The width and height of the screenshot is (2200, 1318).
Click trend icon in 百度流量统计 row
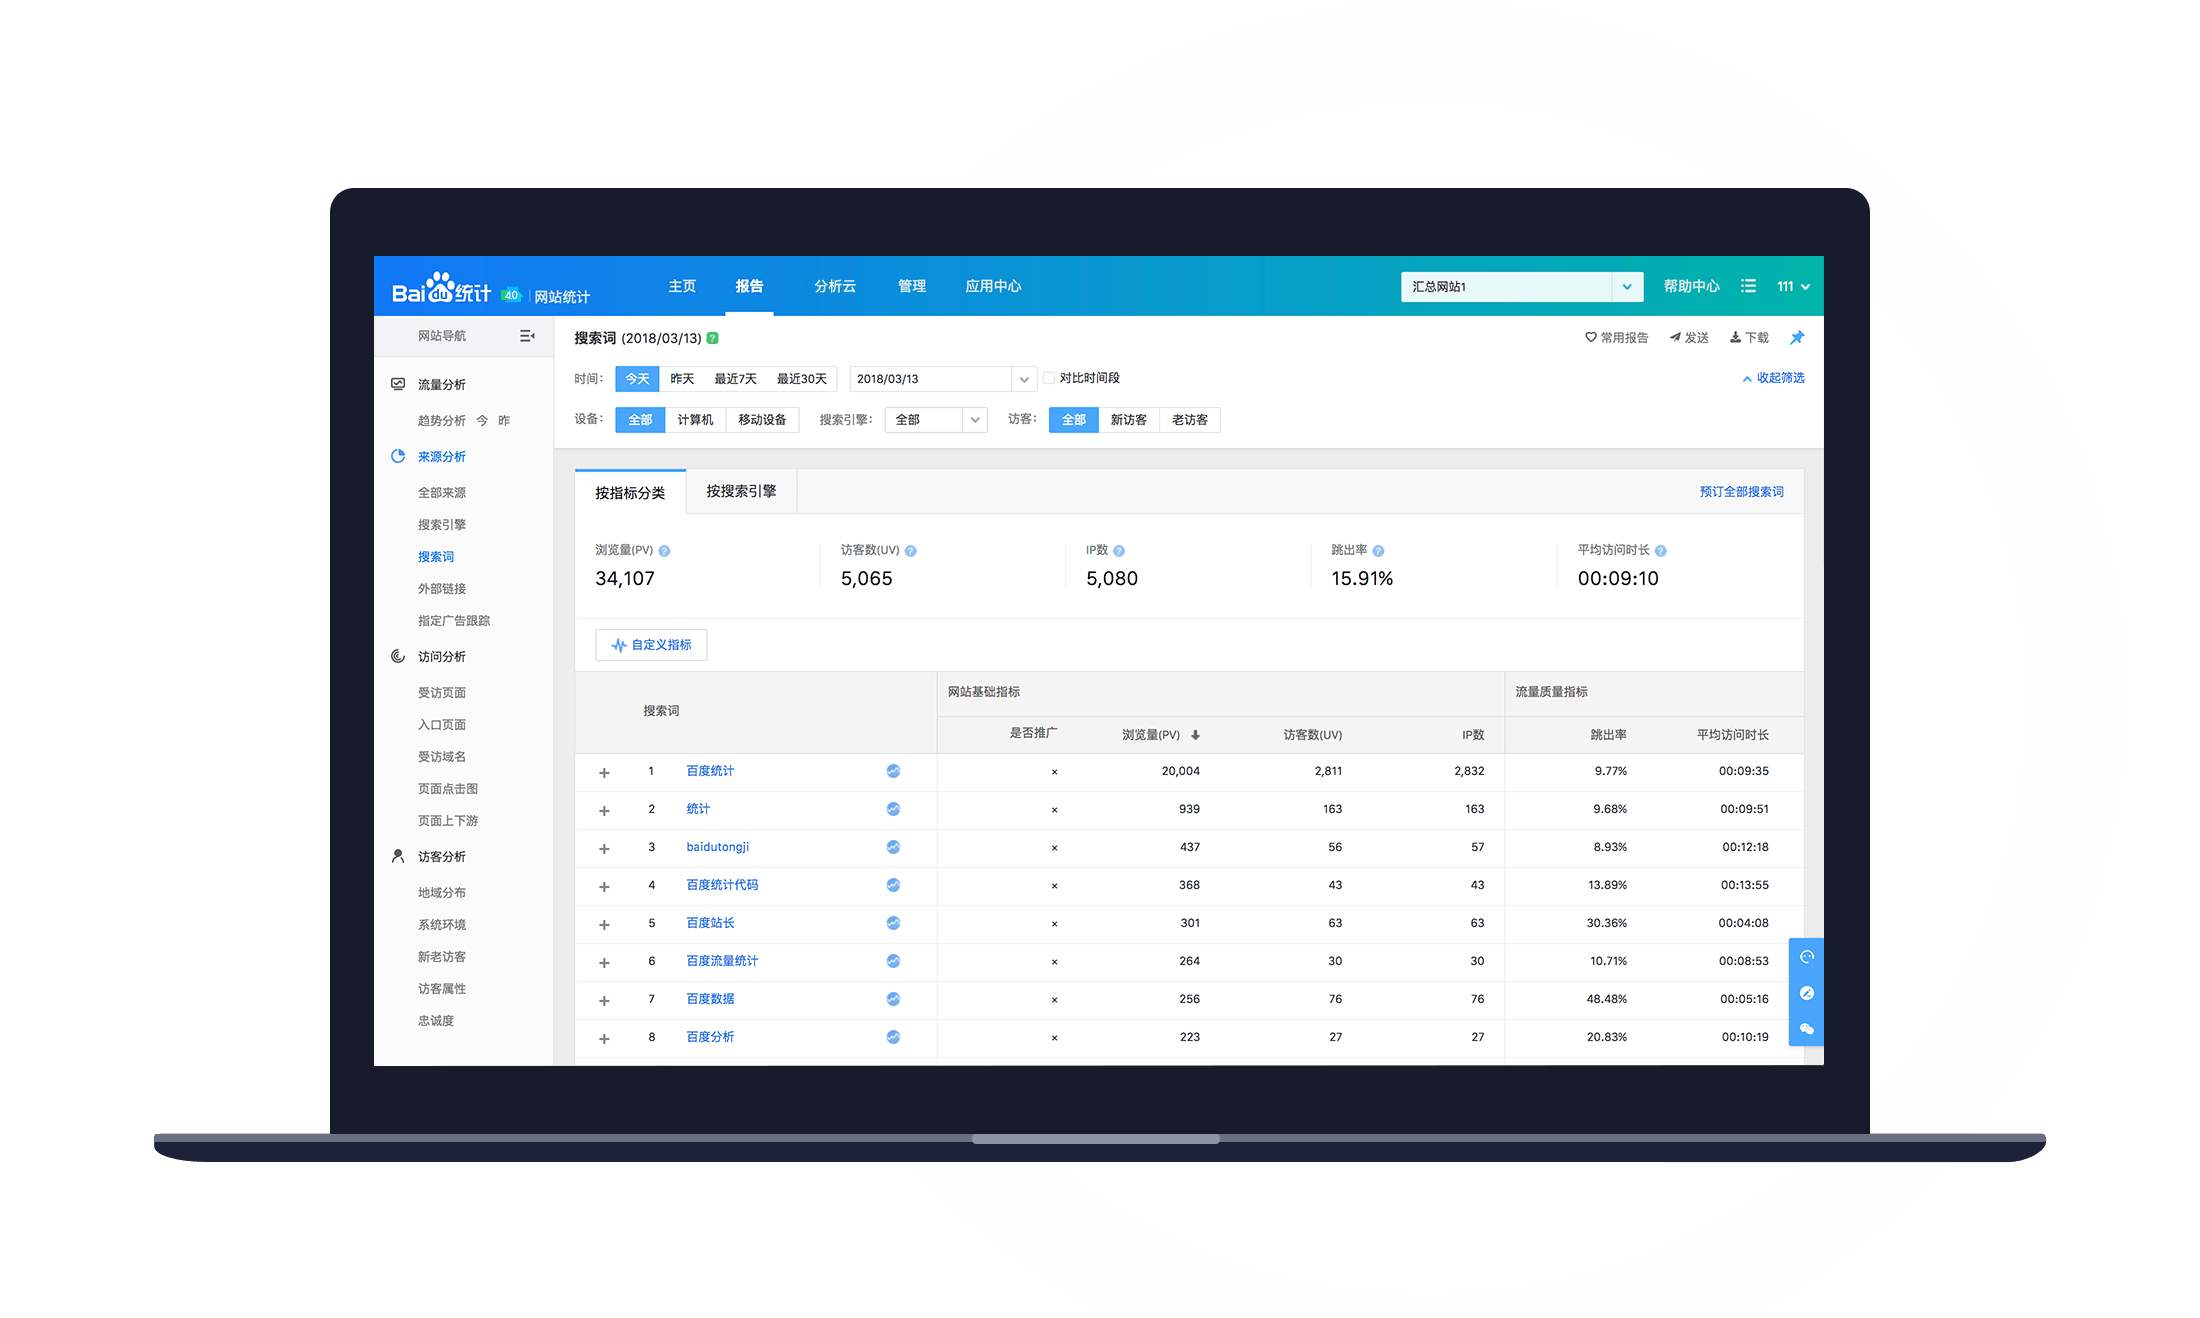pos(893,961)
